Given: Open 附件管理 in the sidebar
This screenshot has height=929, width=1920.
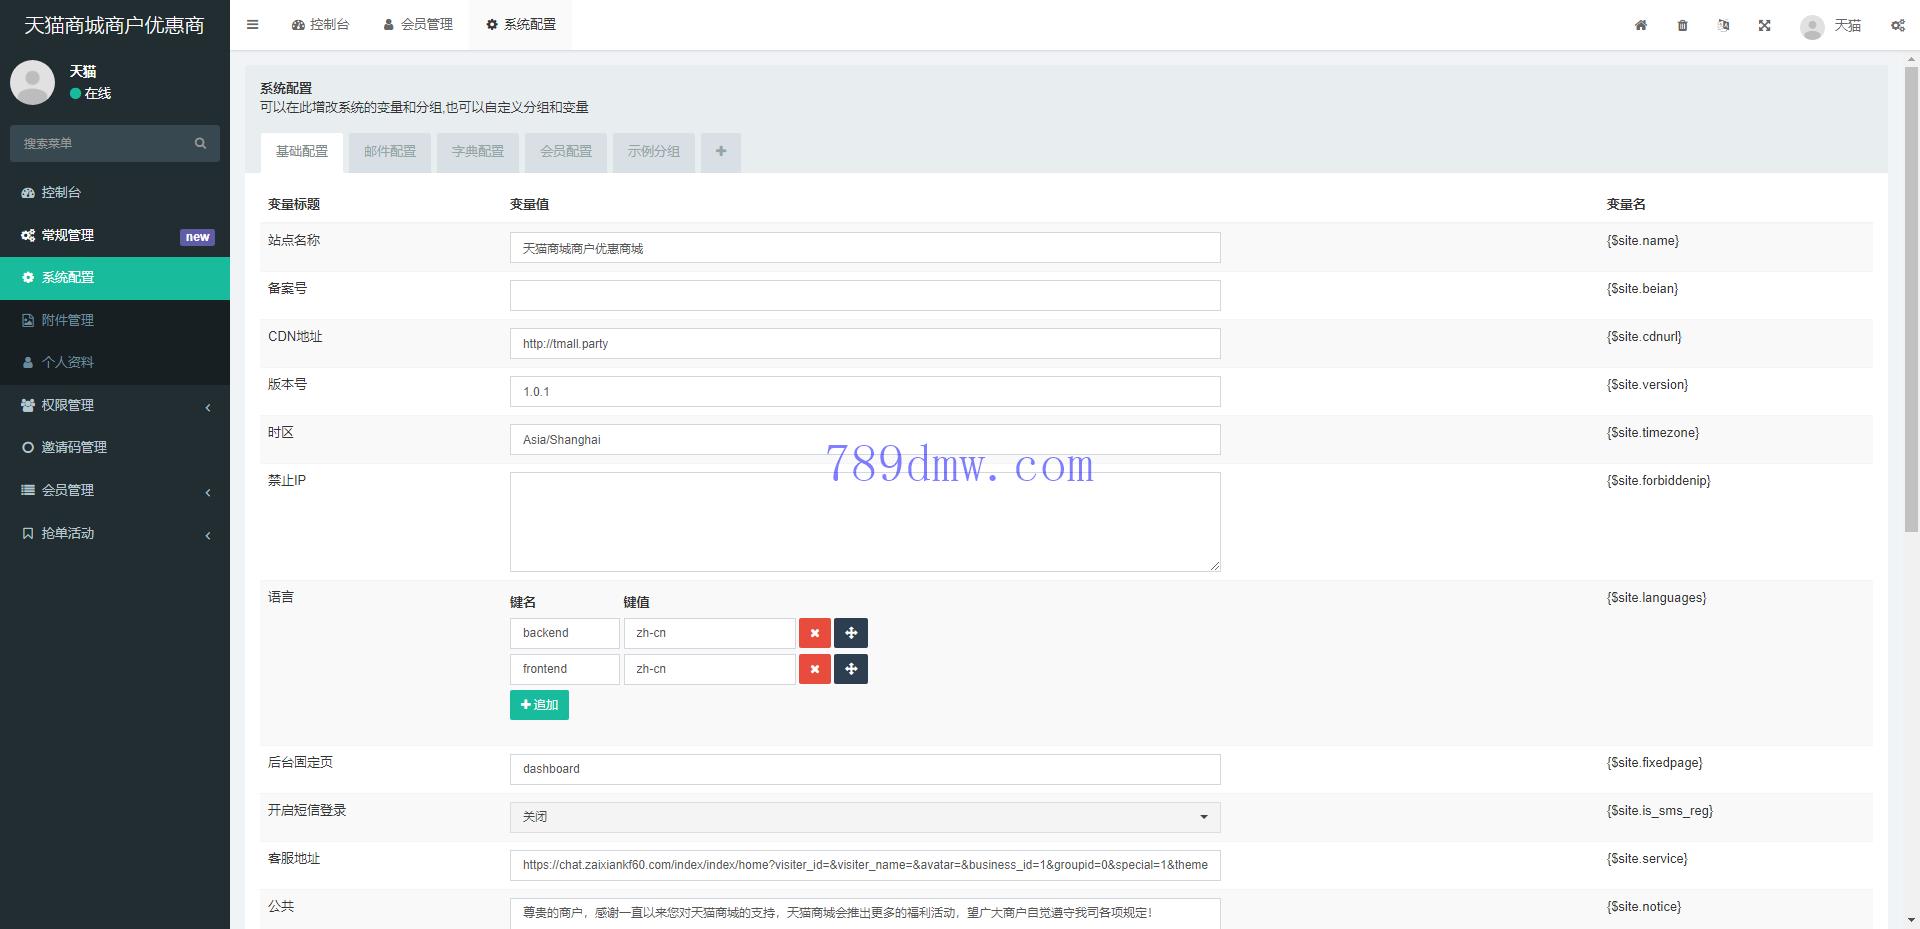Looking at the screenshot, I should tap(68, 320).
